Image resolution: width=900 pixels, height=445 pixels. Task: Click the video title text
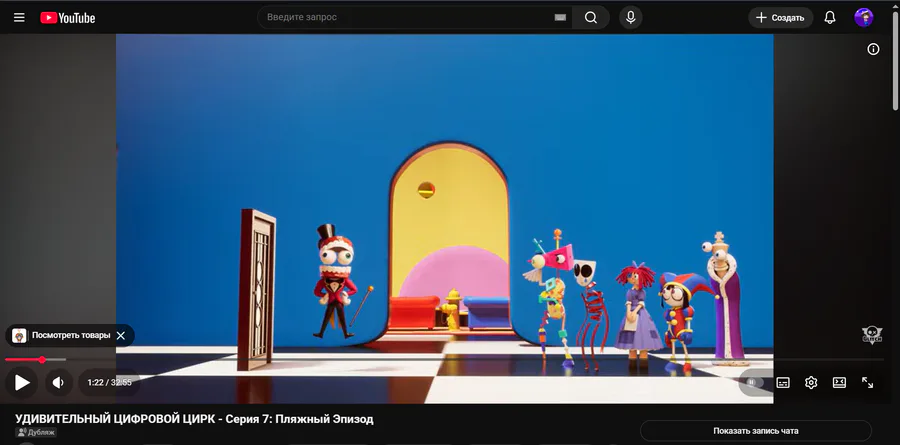click(195, 419)
